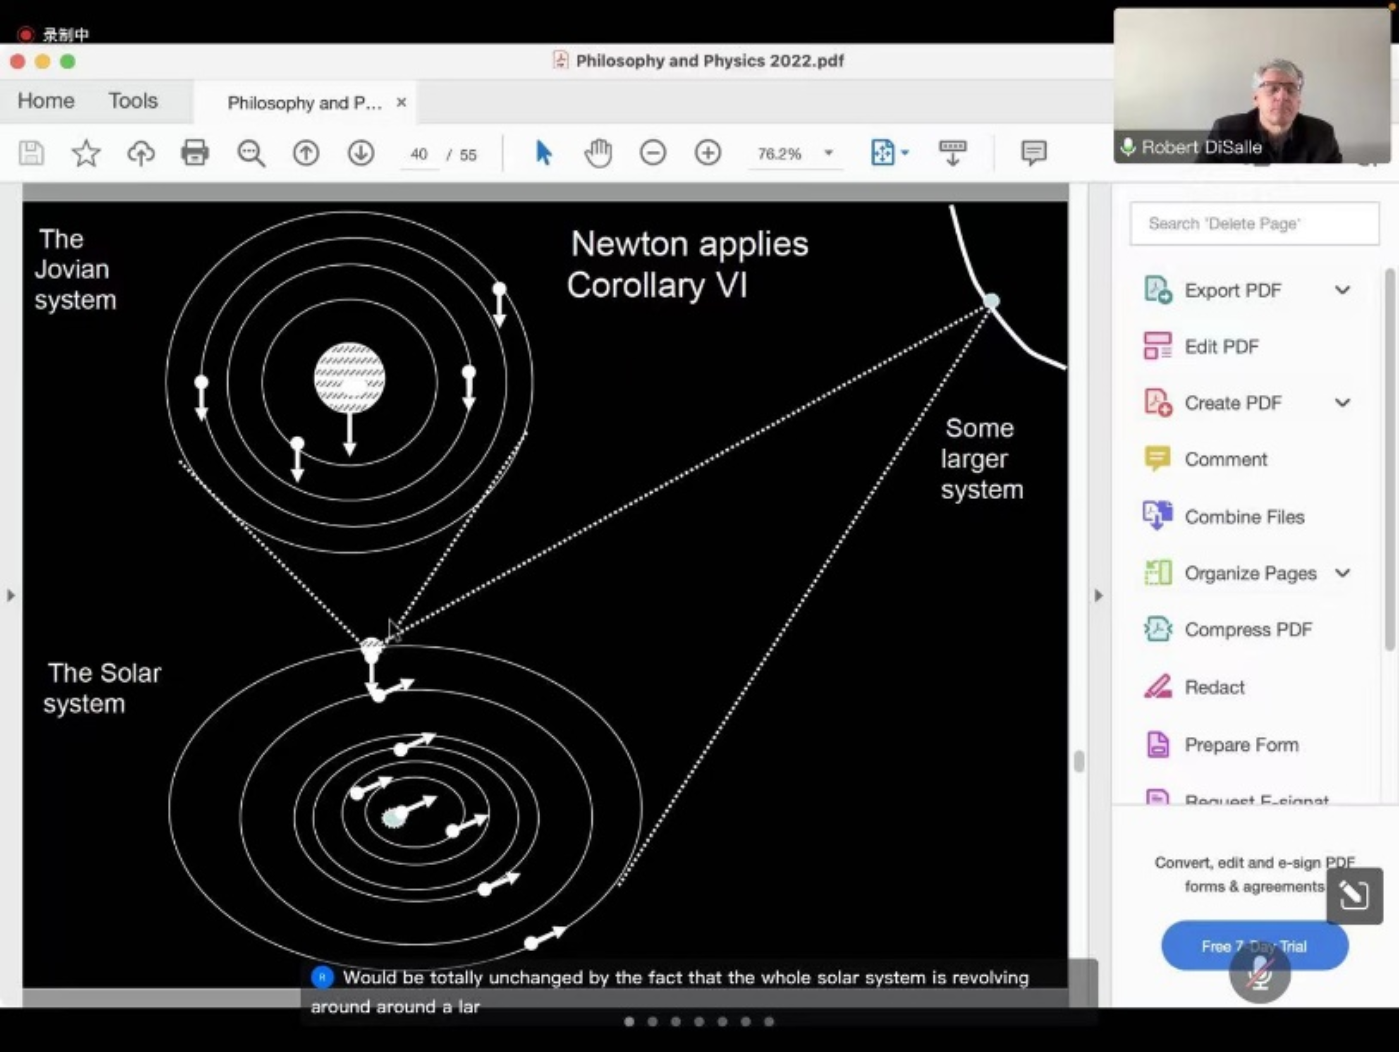Go to previous page arrow
The height and width of the screenshot is (1052, 1399).
[306, 153]
